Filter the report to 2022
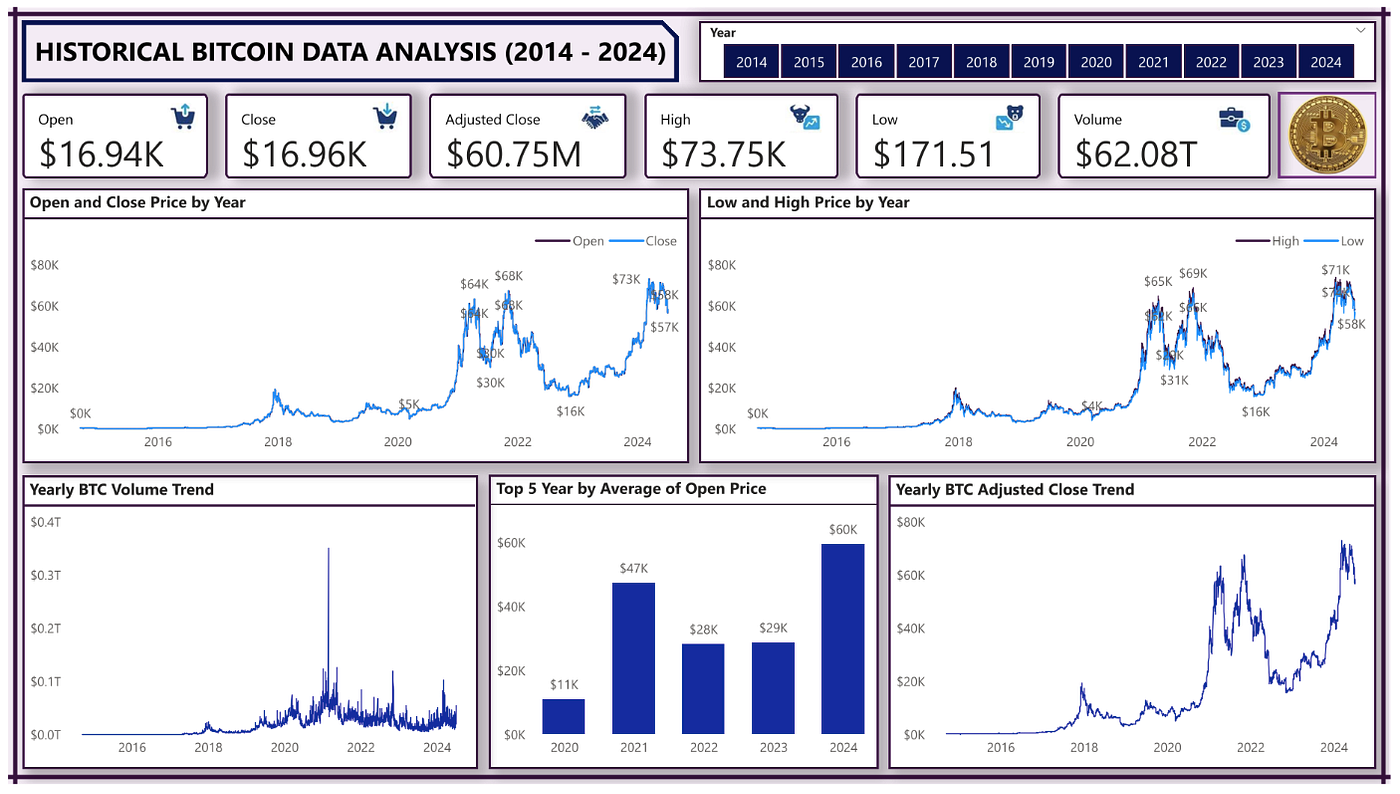The image size is (1400, 794). (1211, 62)
